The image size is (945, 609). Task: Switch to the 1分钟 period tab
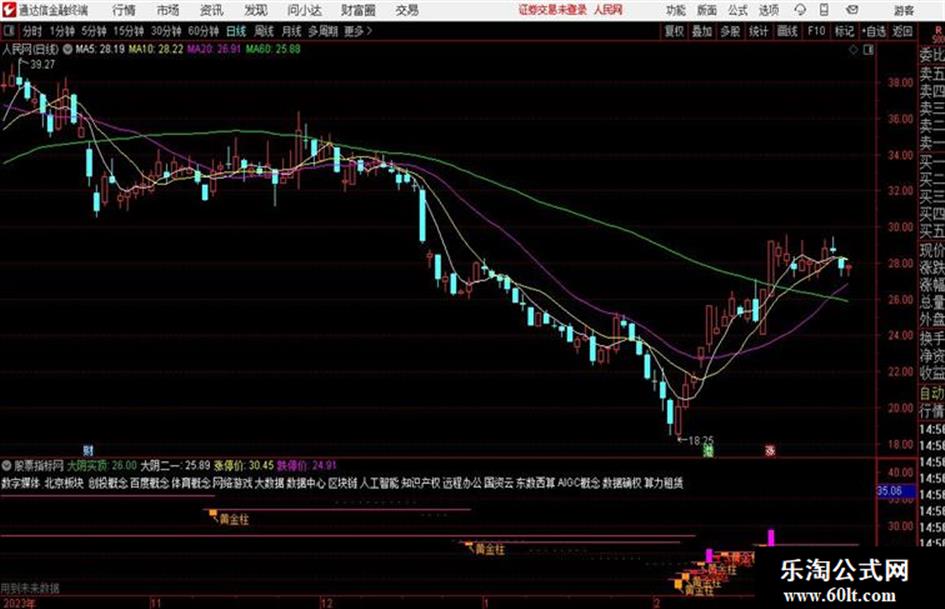[x=62, y=31]
